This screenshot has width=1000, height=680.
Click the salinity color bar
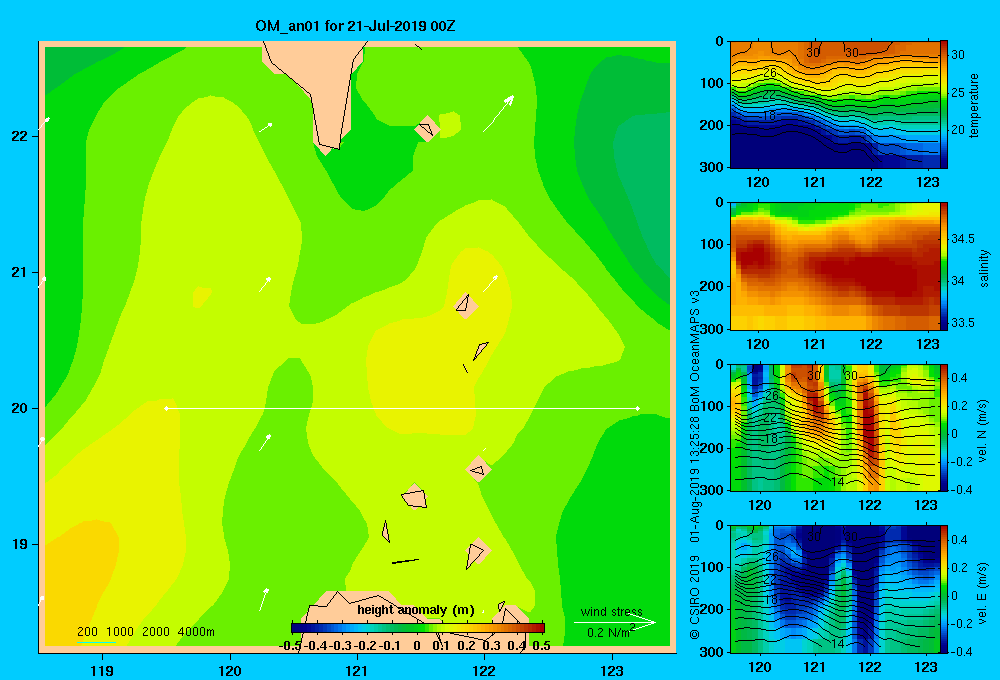944,266
